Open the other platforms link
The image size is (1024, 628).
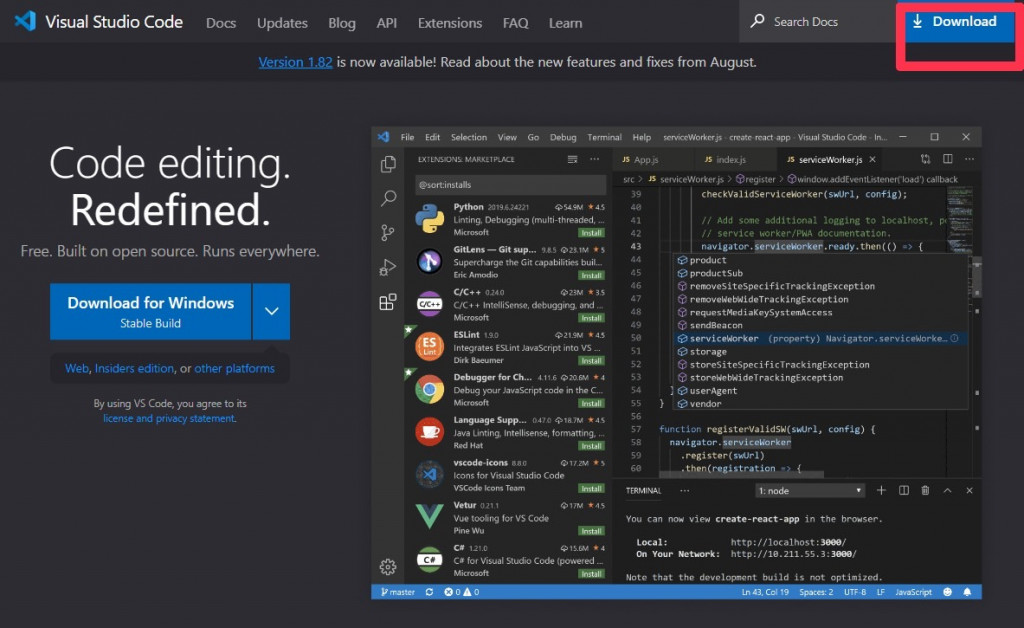point(234,368)
